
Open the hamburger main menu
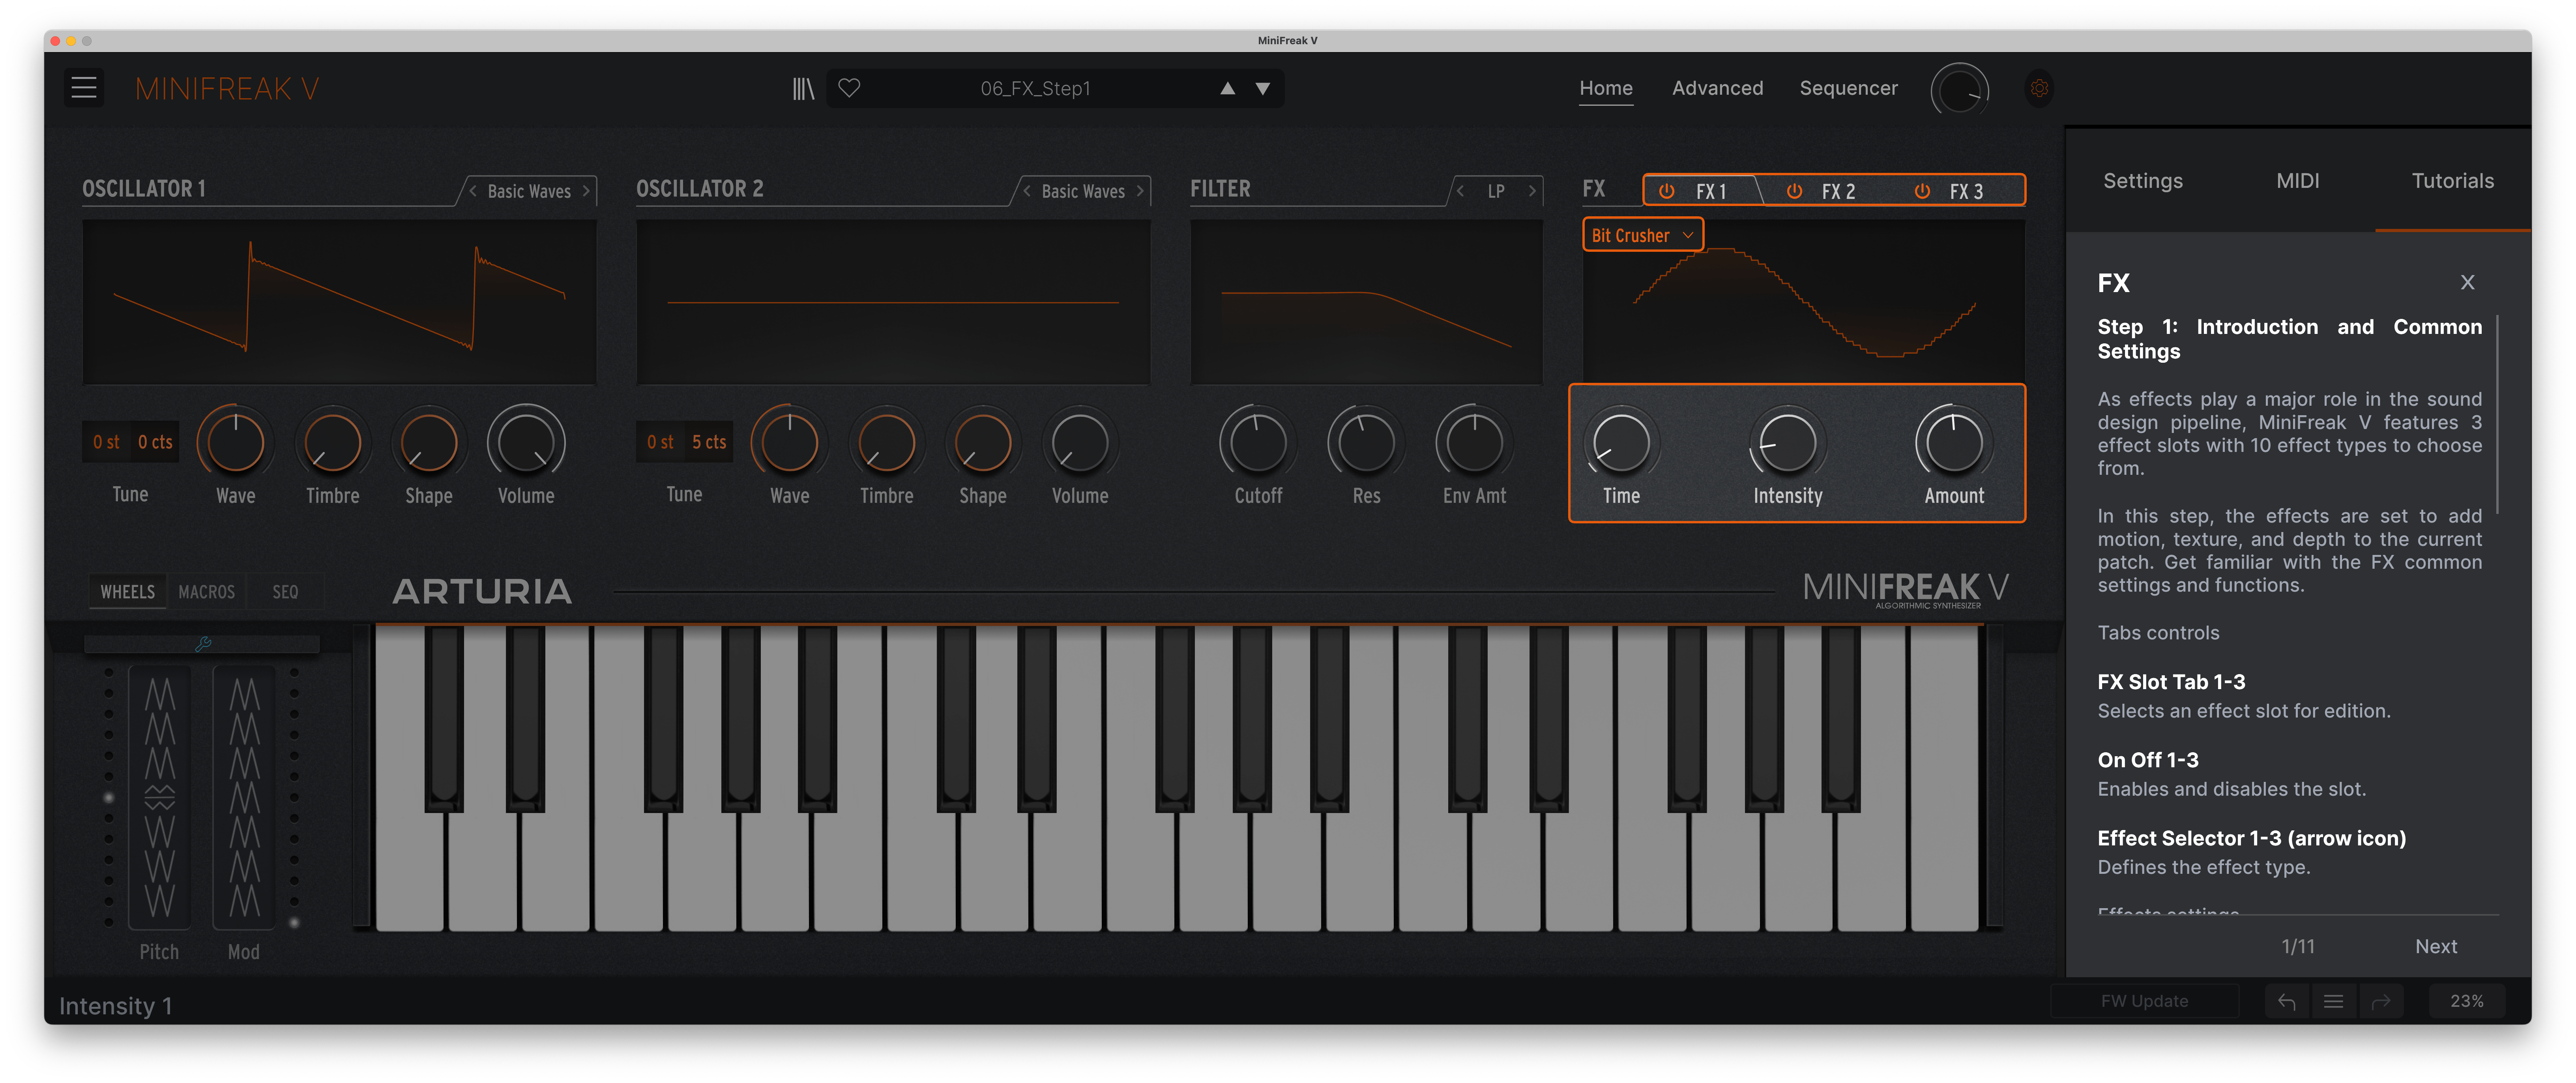pos(84,88)
